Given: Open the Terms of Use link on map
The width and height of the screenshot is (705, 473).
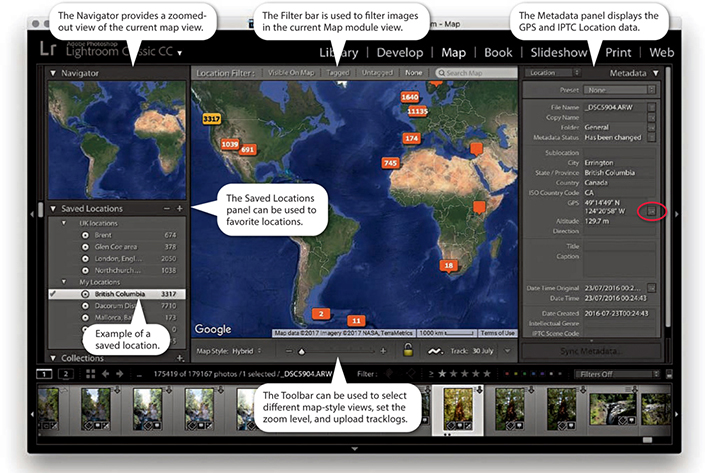Looking at the screenshot, I should [x=497, y=333].
